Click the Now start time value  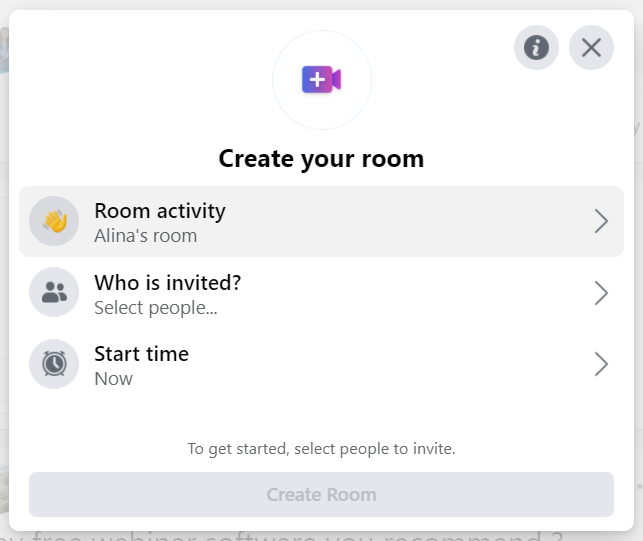tap(114, 379)
